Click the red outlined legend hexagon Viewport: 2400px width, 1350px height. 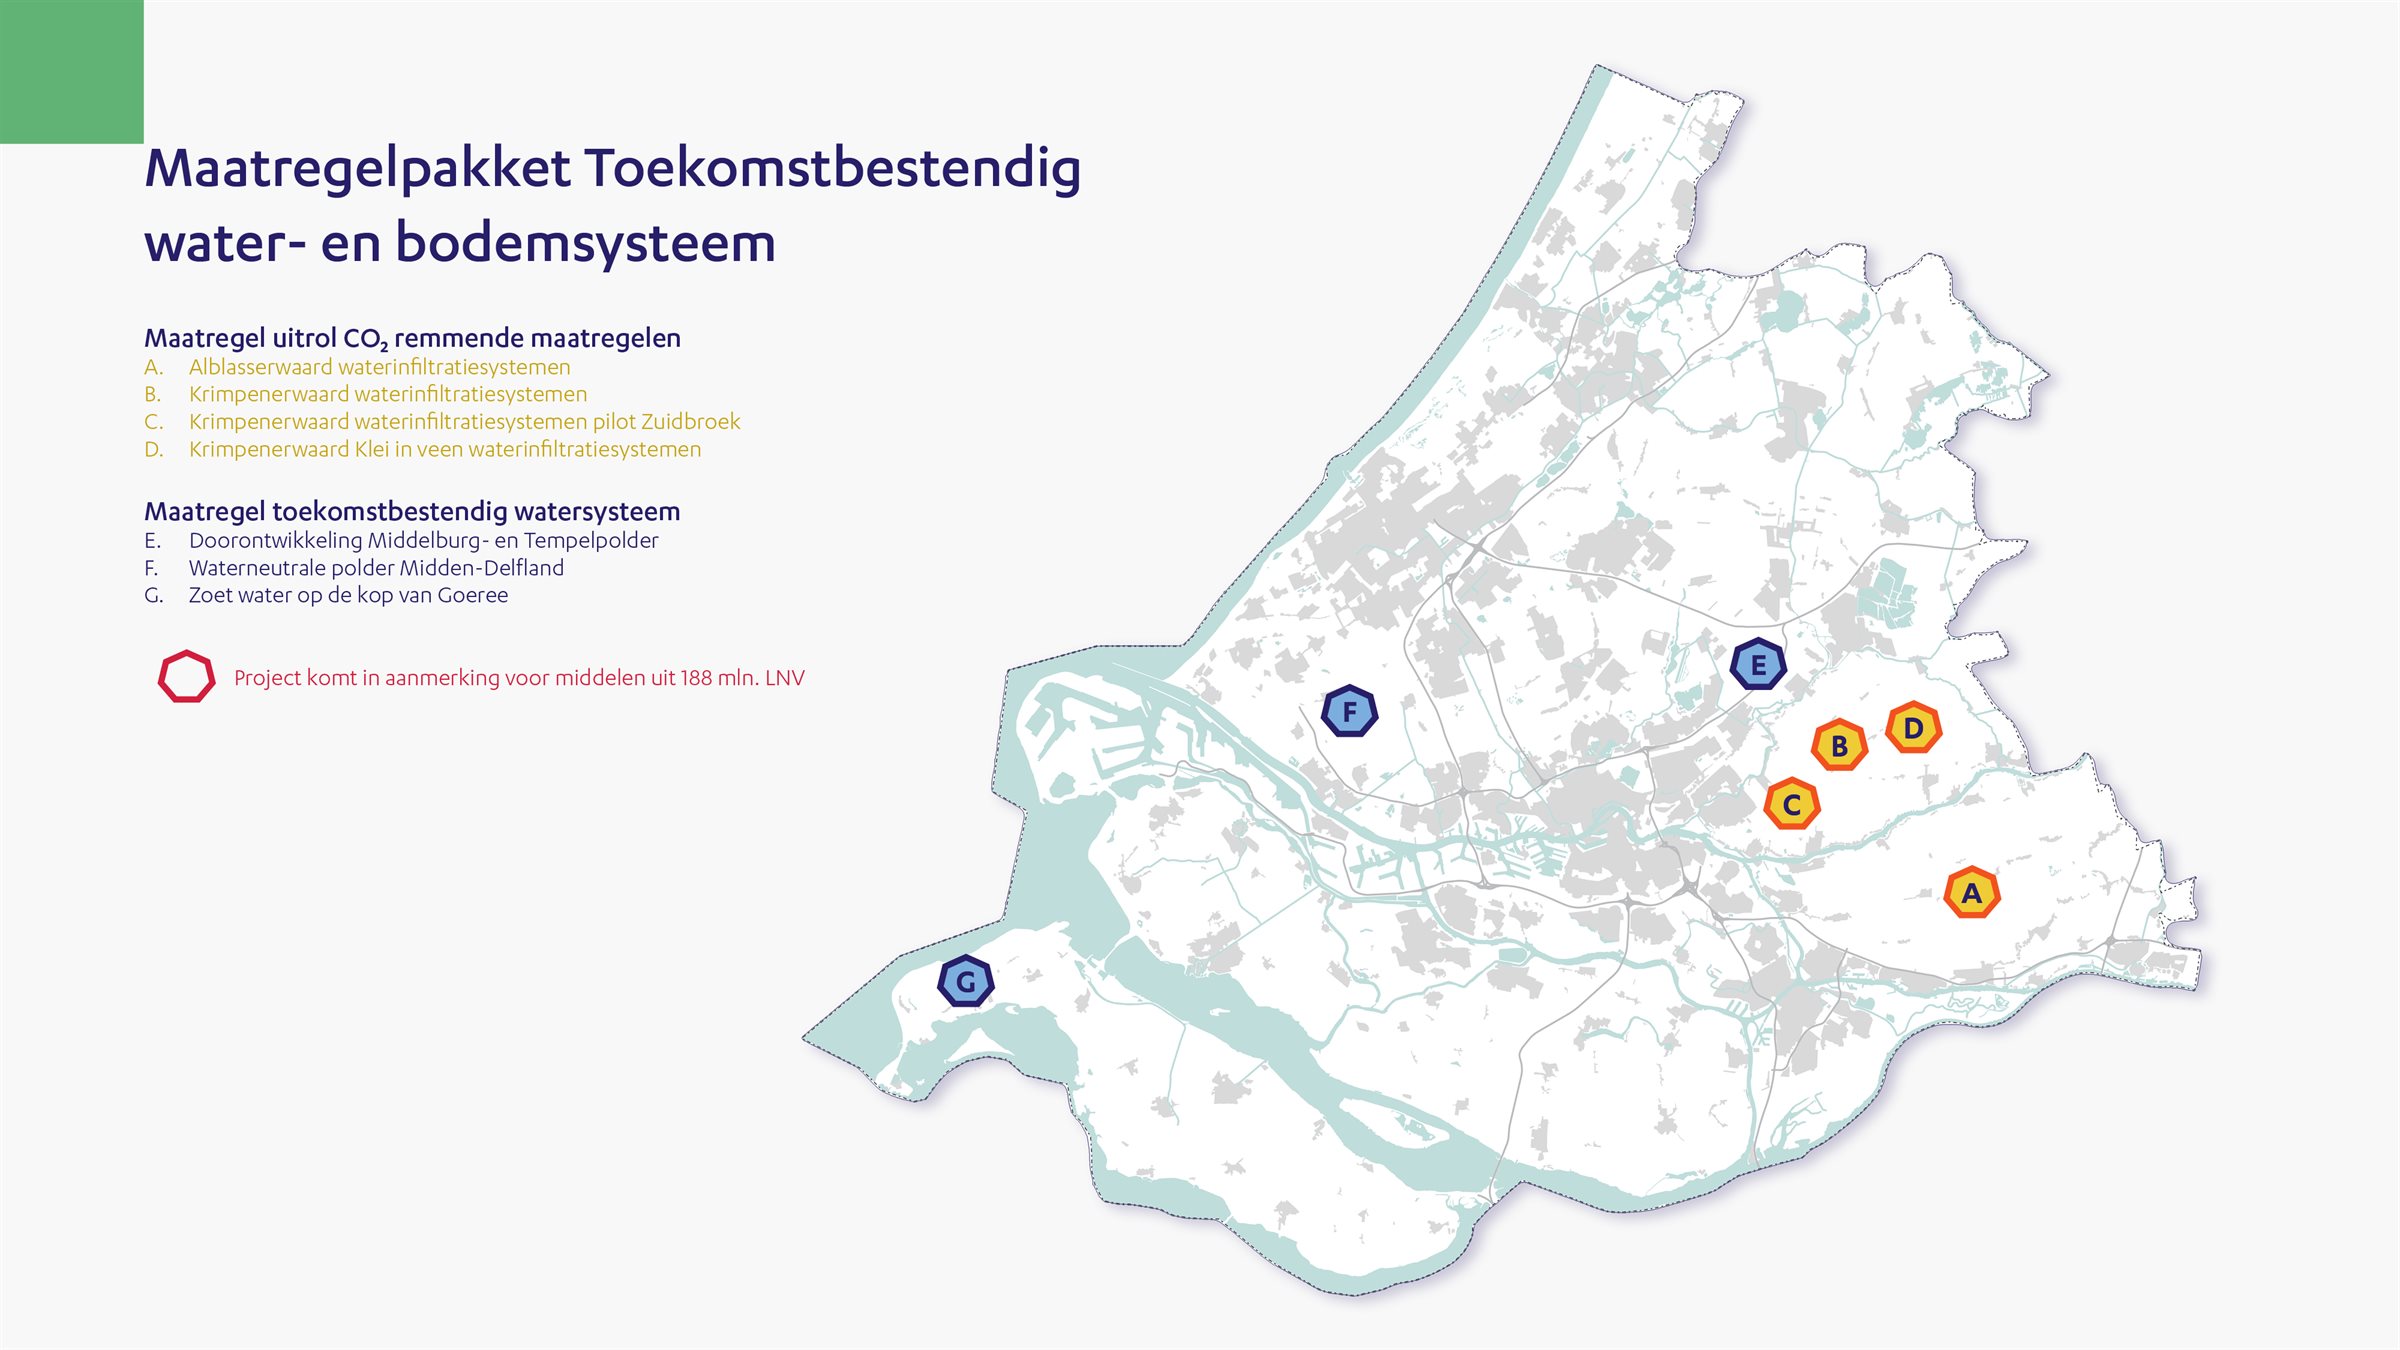(186, 677)
